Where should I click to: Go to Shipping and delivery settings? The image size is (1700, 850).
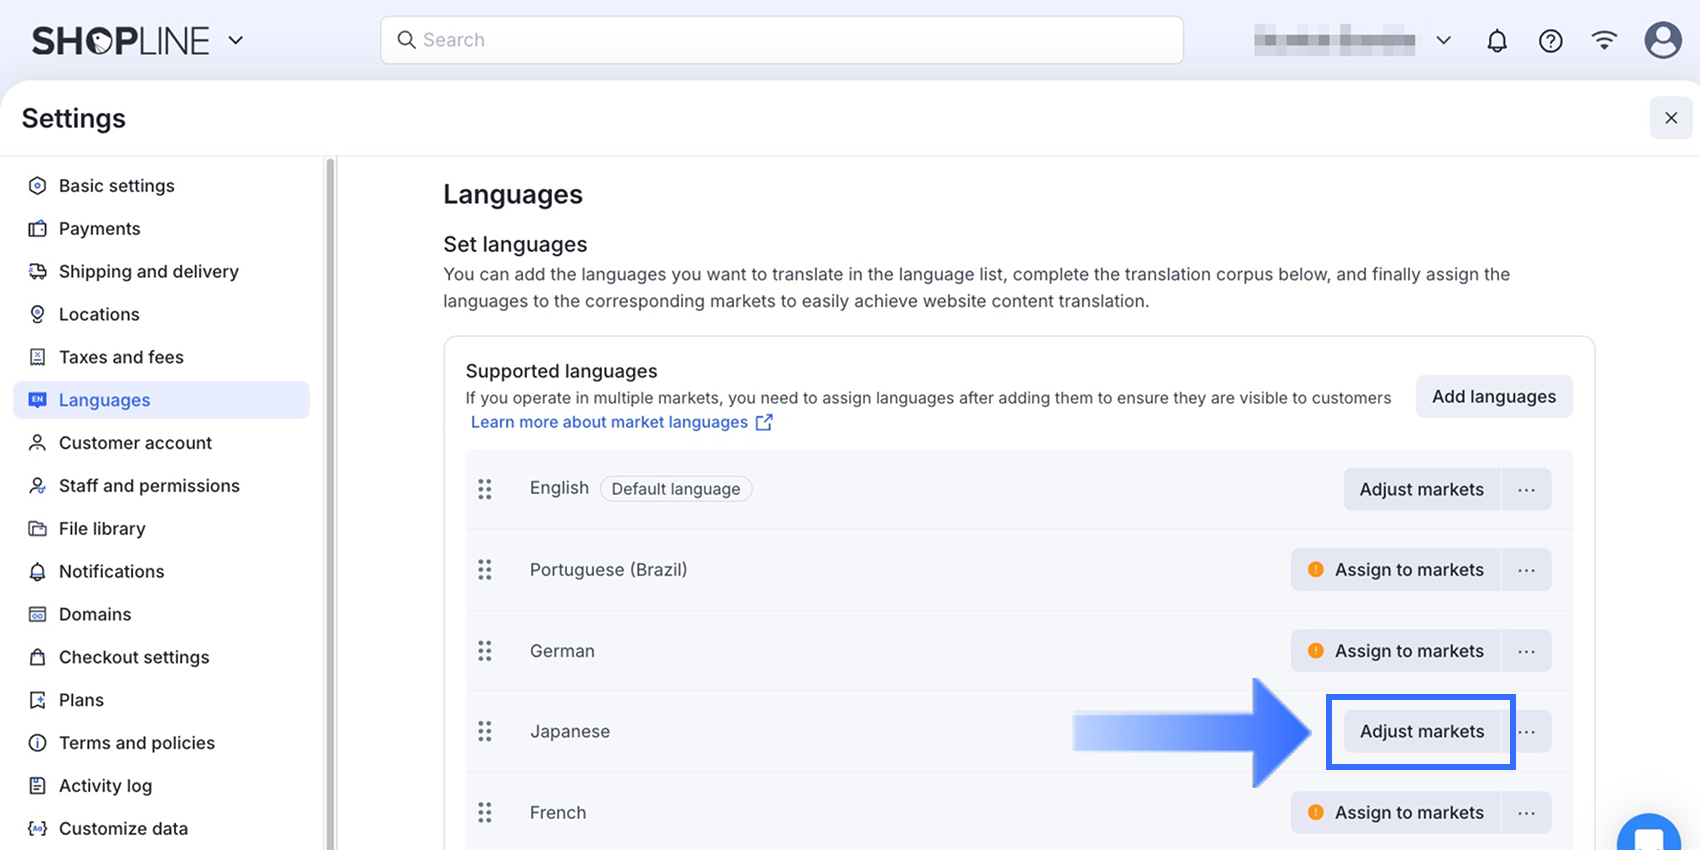coord(148,272)
